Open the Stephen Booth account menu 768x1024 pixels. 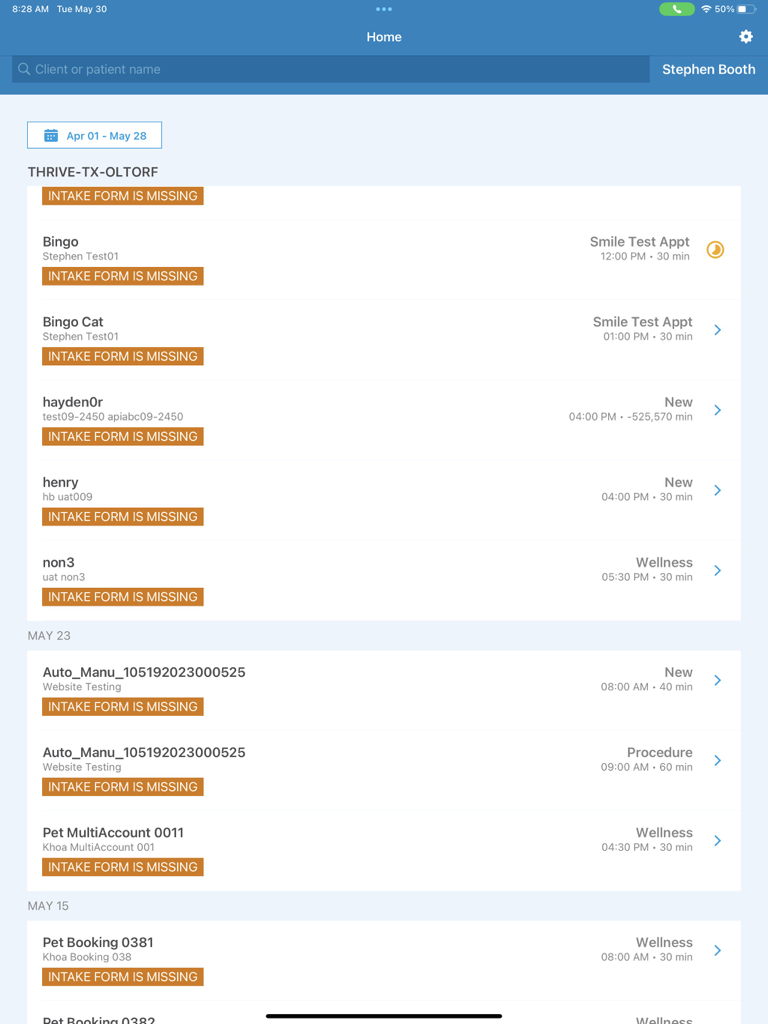coord(708,69)
